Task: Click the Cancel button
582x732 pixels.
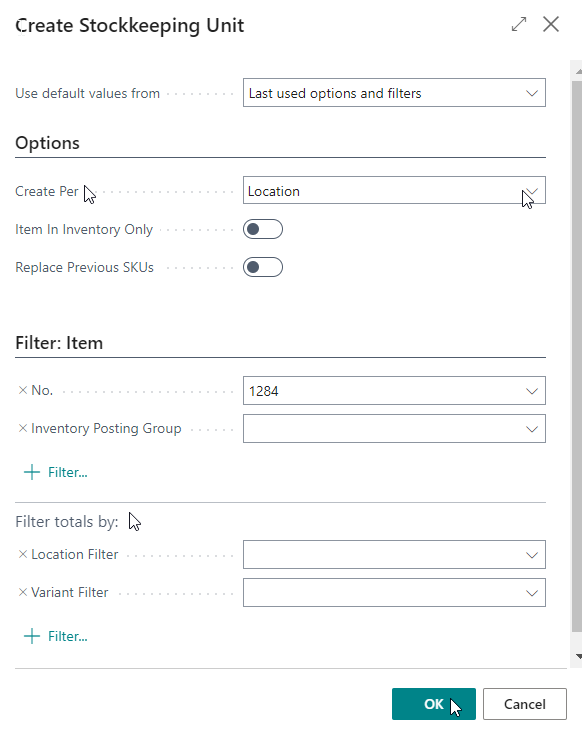Action: [x=525, y=704]
